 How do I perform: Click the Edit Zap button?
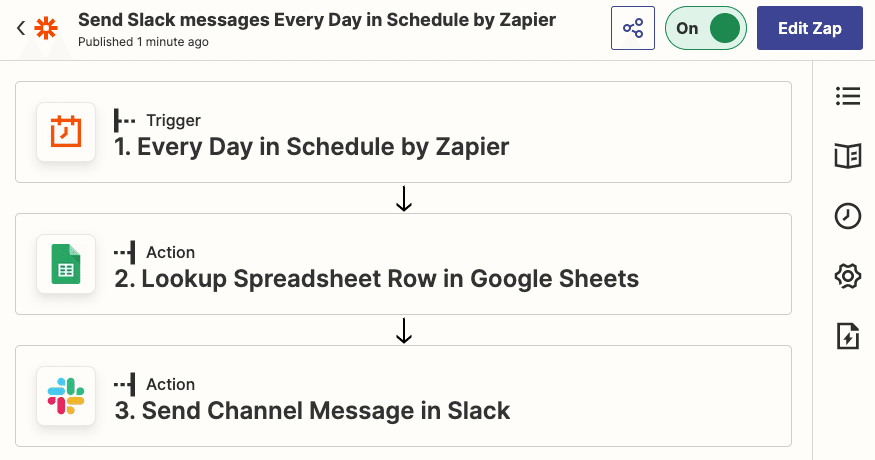pyautogui.click(x=810, y=28)
